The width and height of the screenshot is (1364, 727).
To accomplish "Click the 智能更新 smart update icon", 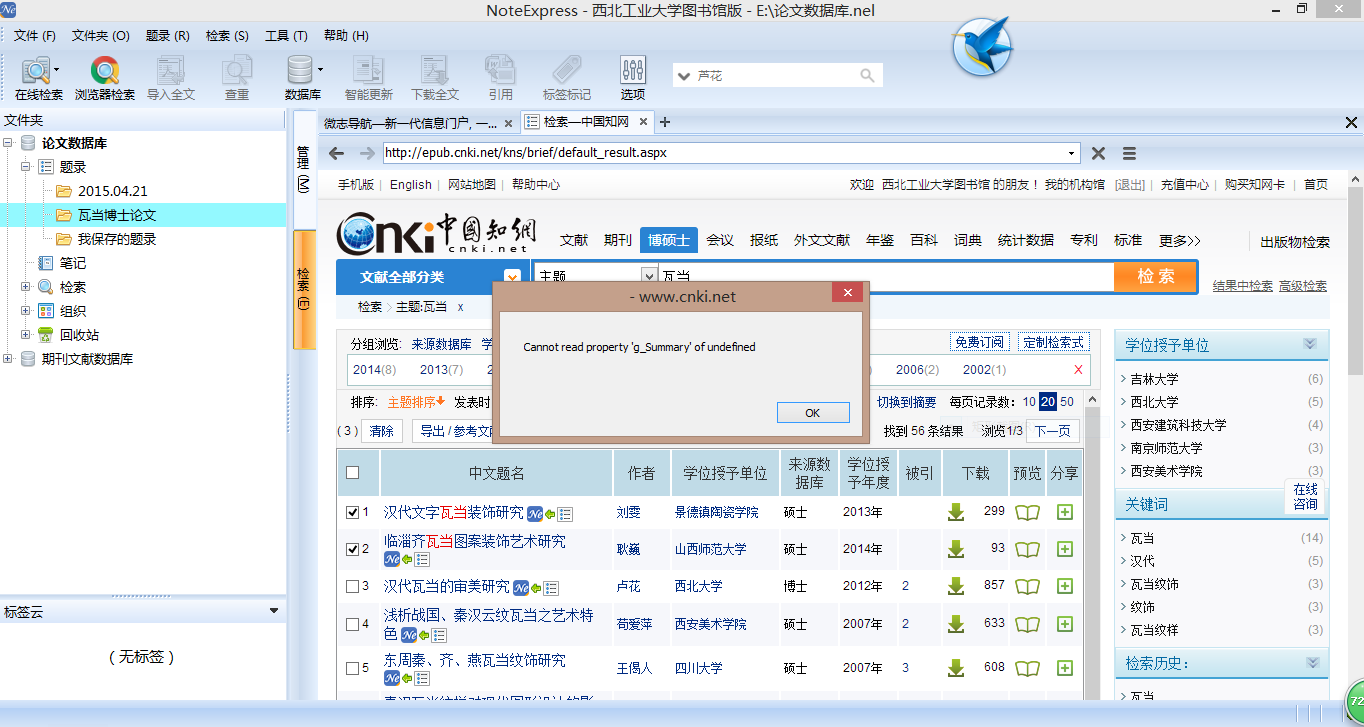I will click(x=369, y=79).
